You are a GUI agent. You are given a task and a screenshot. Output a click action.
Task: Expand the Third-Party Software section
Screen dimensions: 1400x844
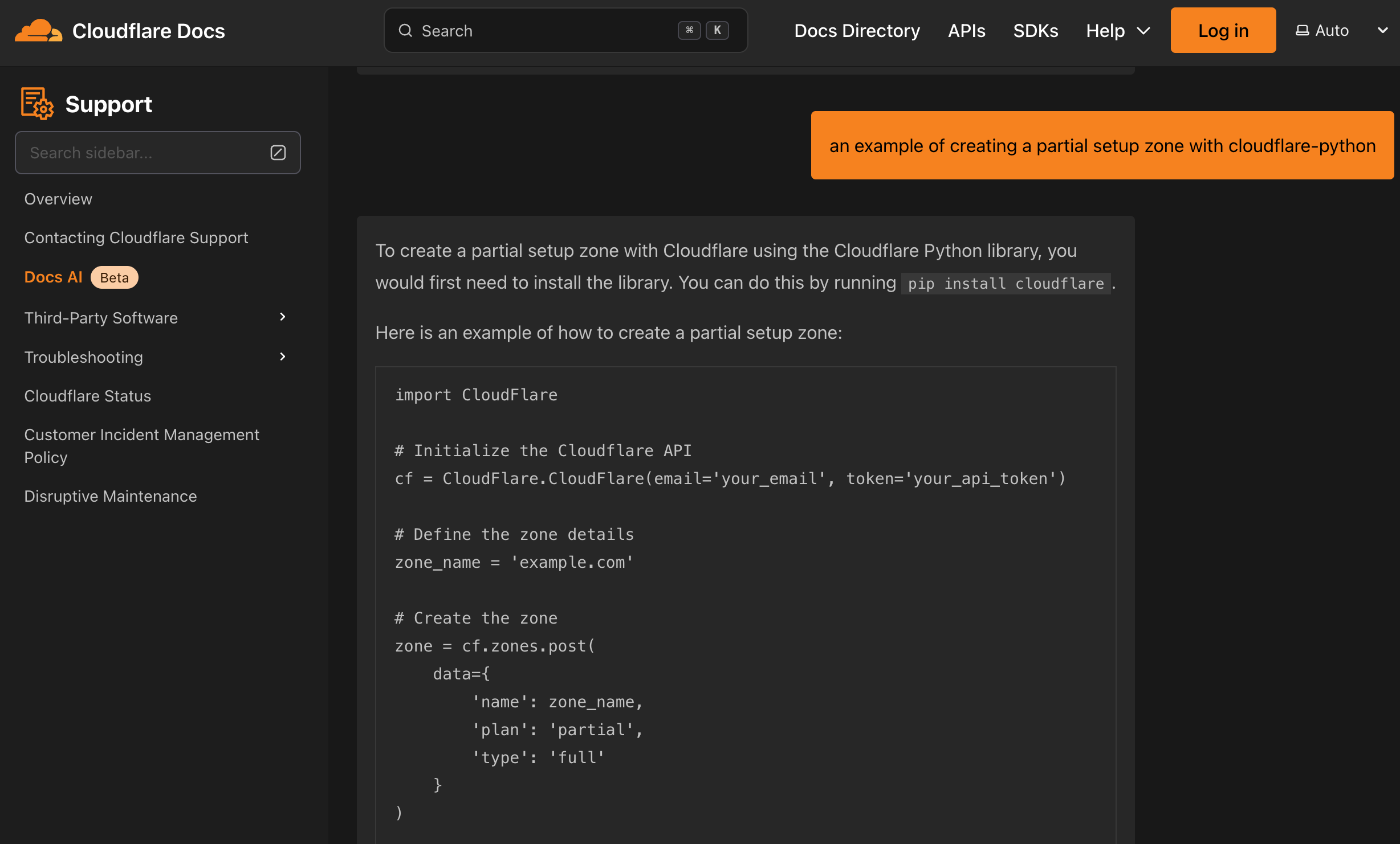tap(282, 317)
